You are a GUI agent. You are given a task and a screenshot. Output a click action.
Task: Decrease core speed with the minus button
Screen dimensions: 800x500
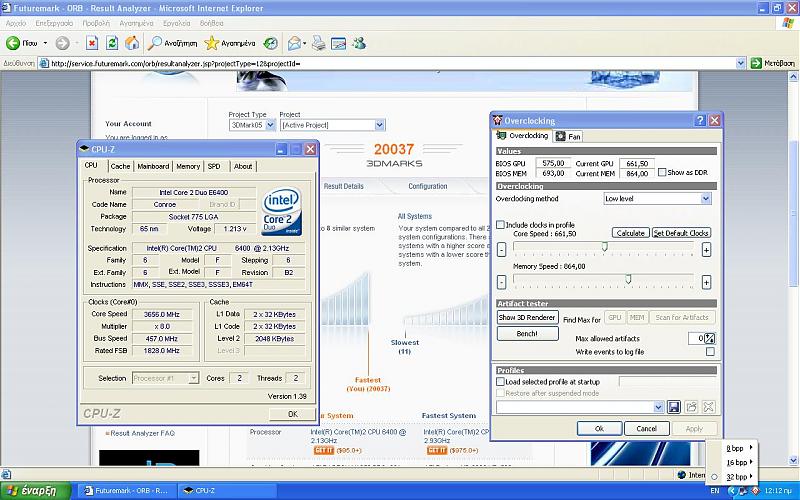(502, 249)
